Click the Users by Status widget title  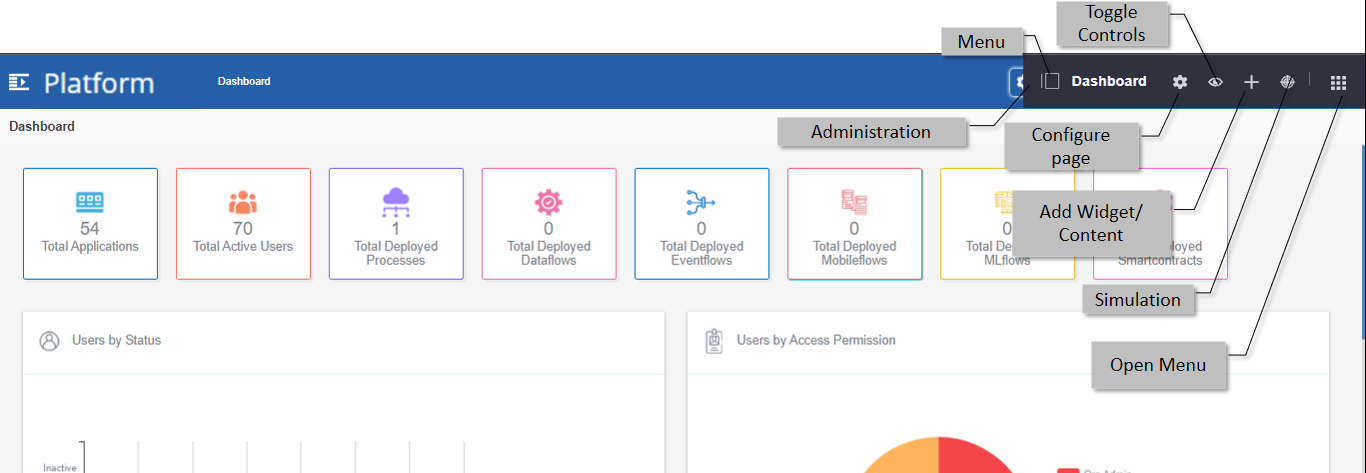(x=116, y=340)
